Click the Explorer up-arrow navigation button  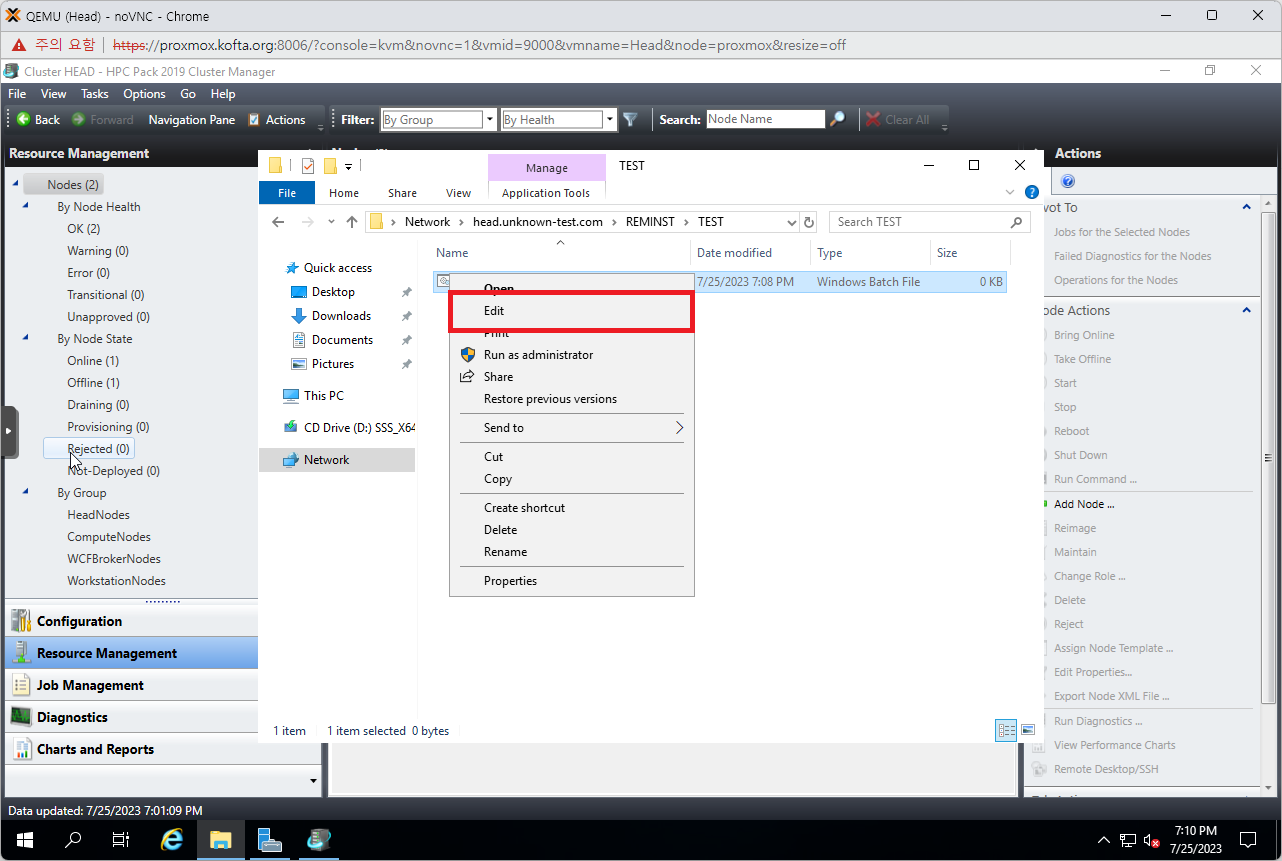pyautogui.click(x=352, y=222)
